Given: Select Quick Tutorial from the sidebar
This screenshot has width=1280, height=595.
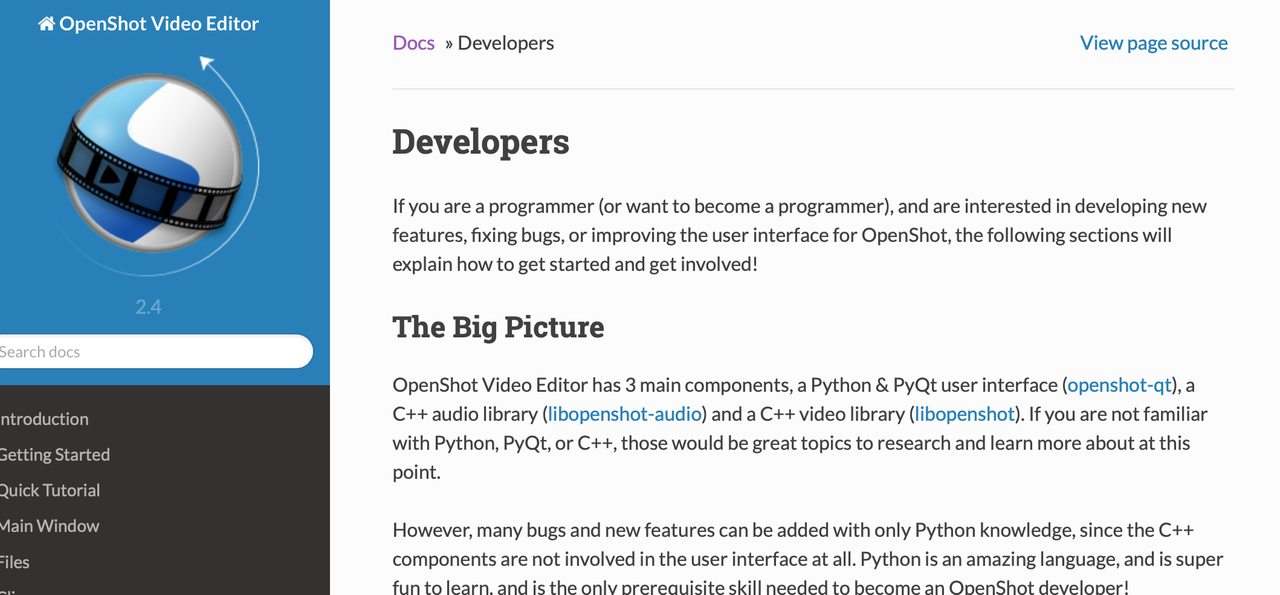Looking at the screenshot, I should coord(50,490).
